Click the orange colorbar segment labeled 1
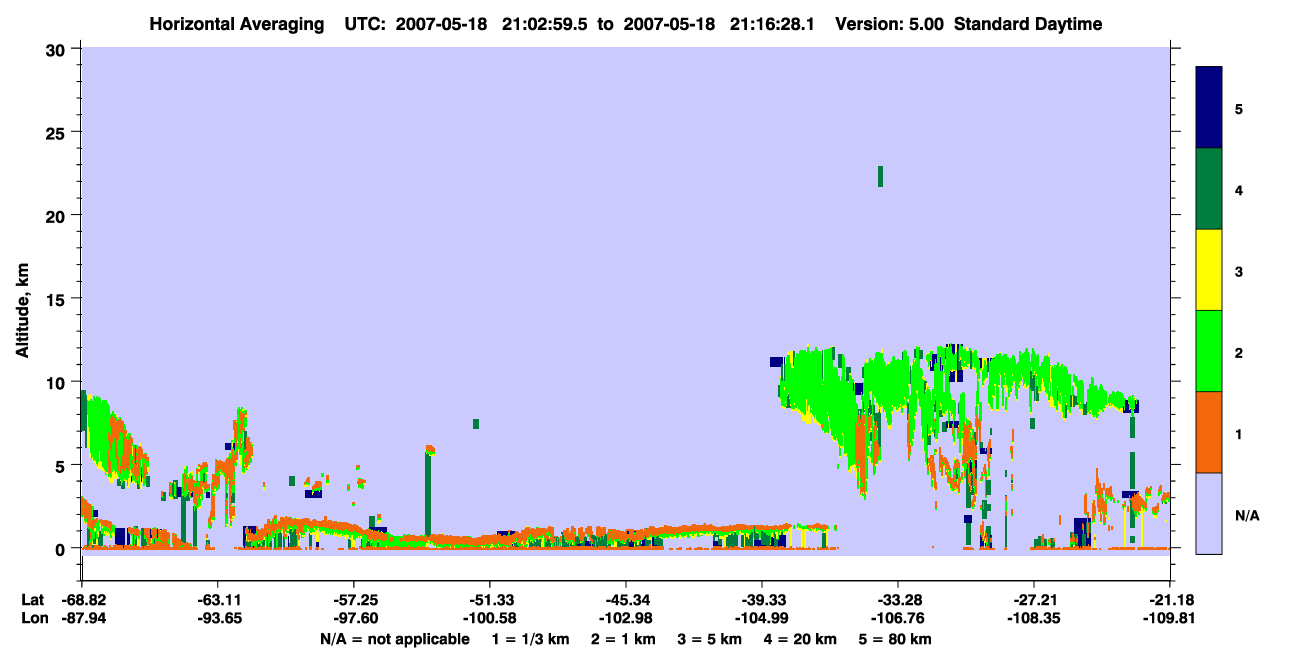Viewport: 1300px width, 667px height. [1209, 432]
